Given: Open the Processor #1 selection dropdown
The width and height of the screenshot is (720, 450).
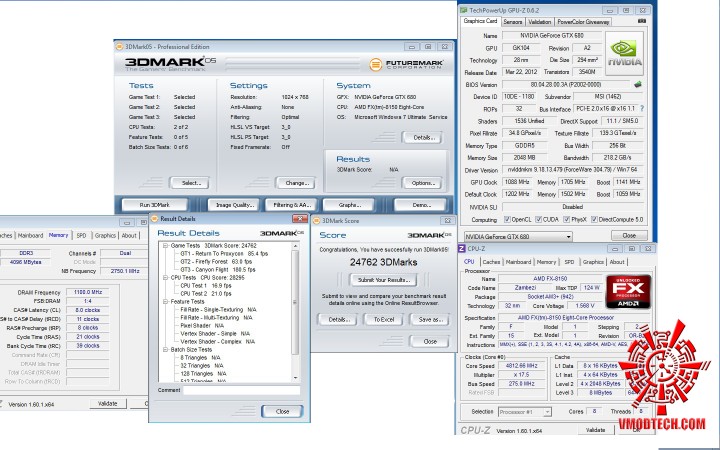Looking at the screenshot, I should pyautogui.click(x=525, y=412).
